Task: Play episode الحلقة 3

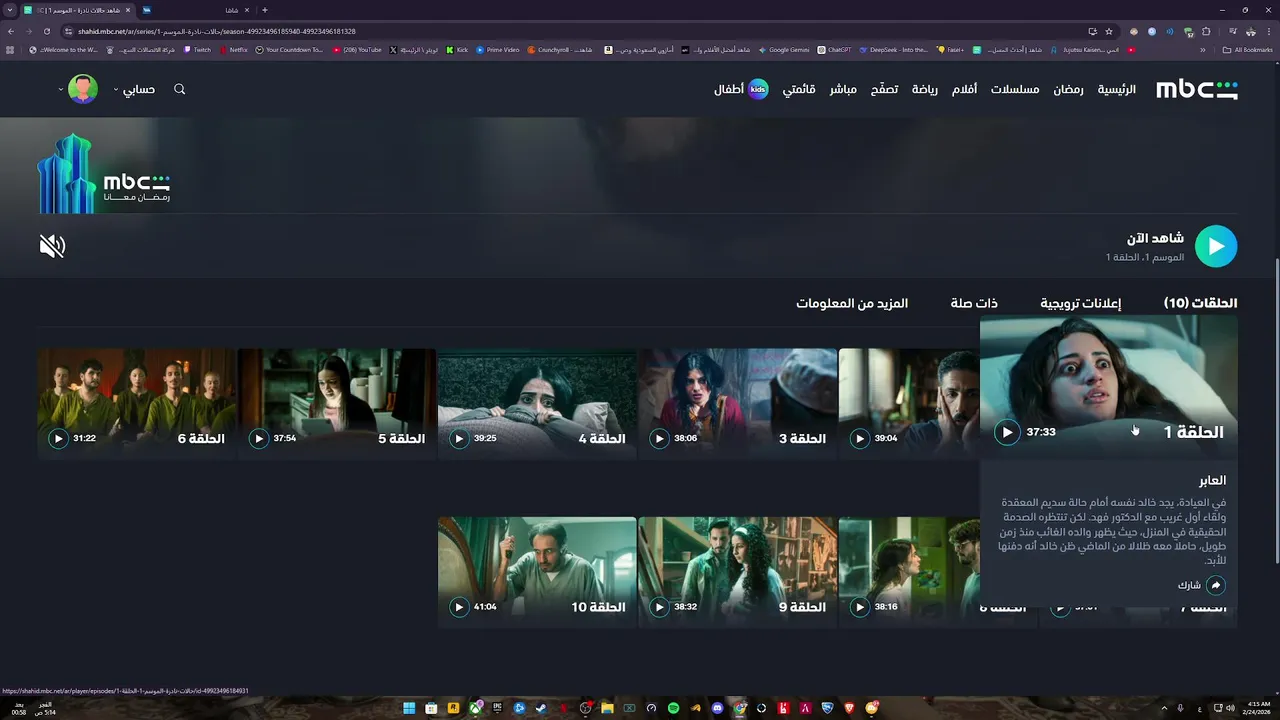Action: (x=659, y=438)
